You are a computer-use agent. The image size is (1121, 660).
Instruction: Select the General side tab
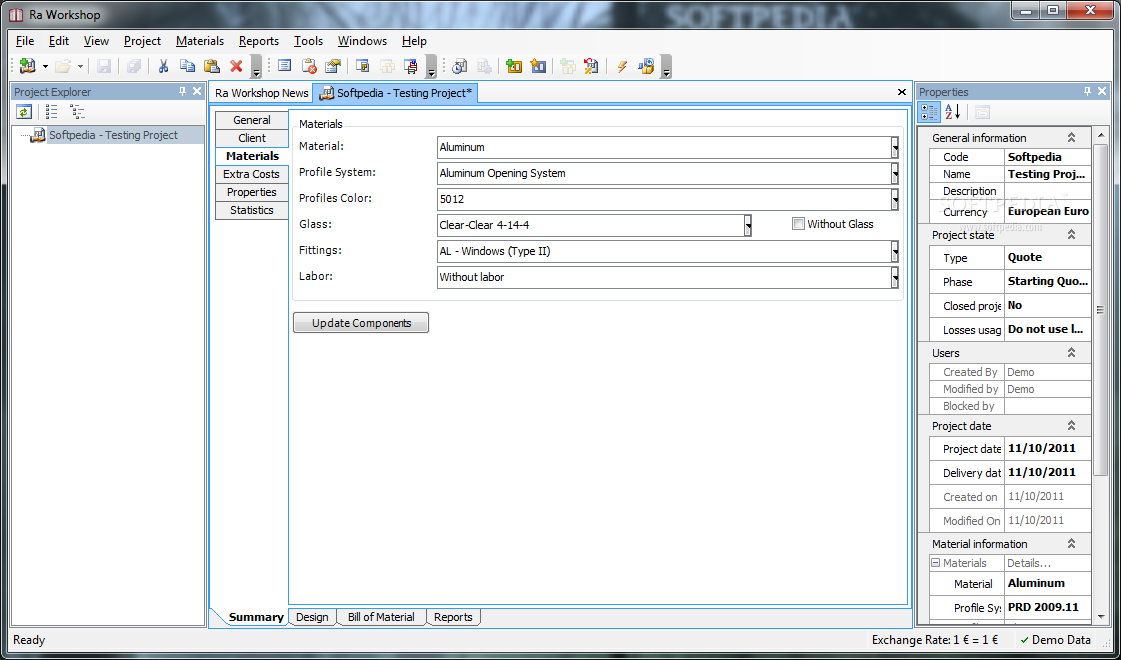[252, 120]
